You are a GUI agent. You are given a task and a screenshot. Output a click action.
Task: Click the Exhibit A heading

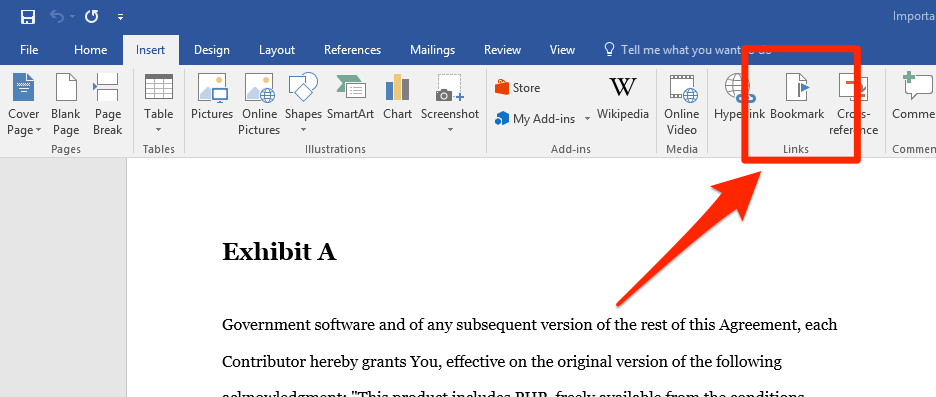tap(279, 252)
